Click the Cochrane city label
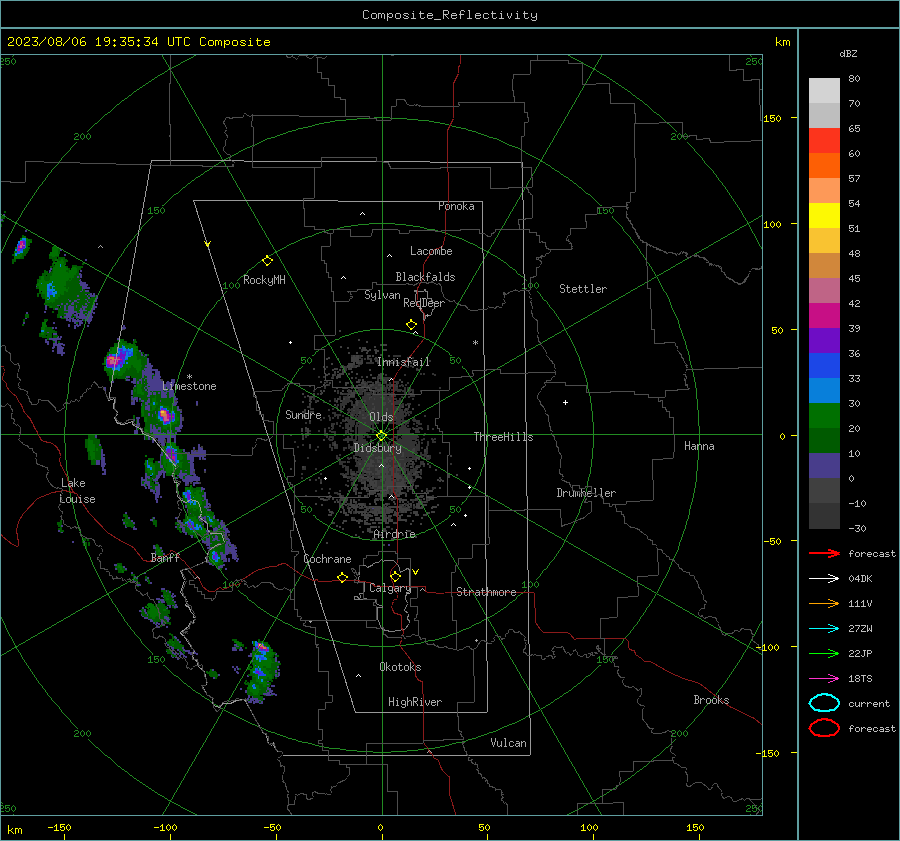The height and width of the screenshot is (841, 900). coord(327,559)
